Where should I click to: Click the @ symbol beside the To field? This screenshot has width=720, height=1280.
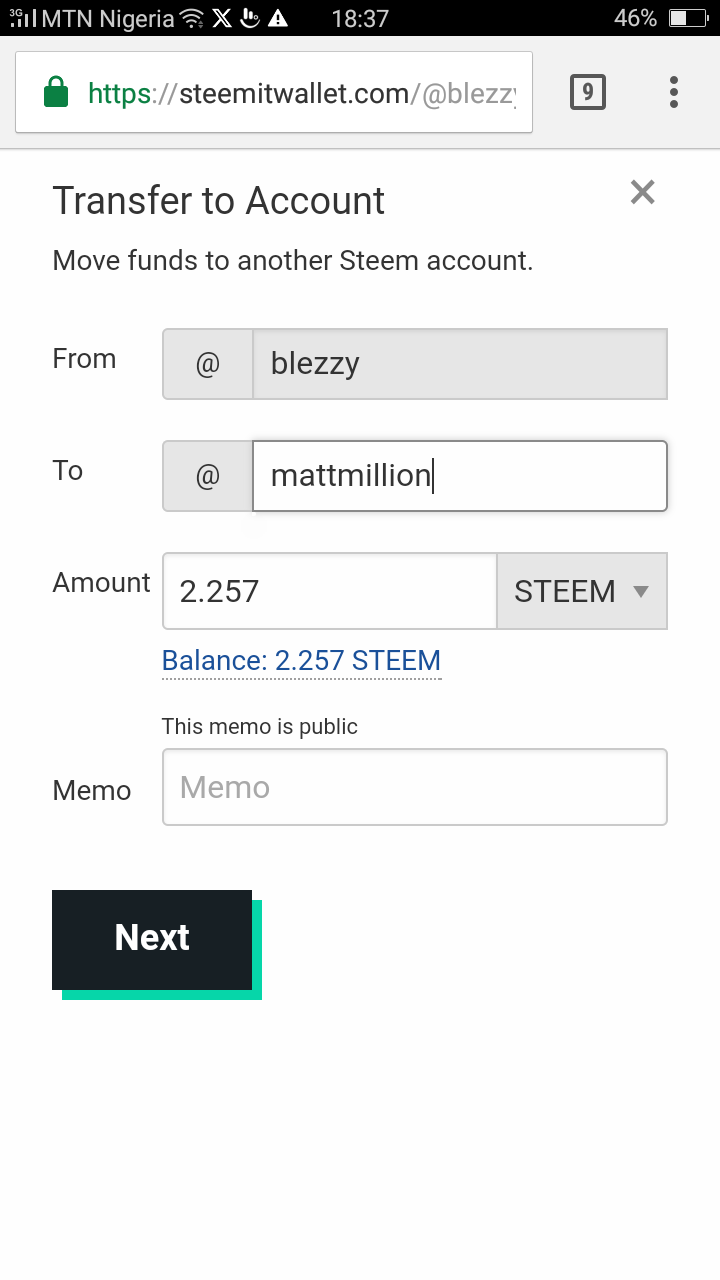pos(208,476)
